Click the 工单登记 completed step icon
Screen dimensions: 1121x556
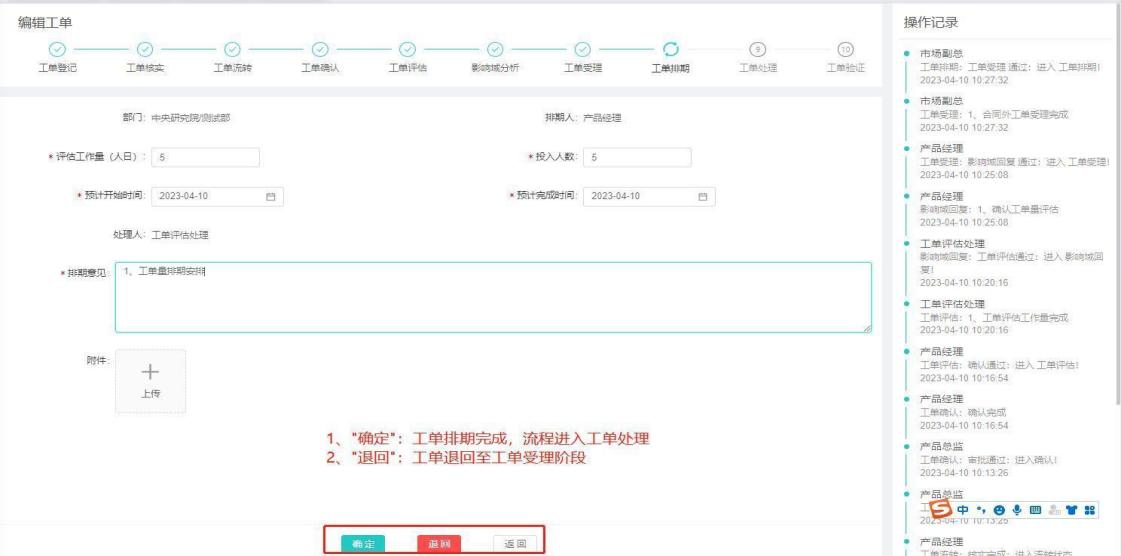click(x=57, y=48)
